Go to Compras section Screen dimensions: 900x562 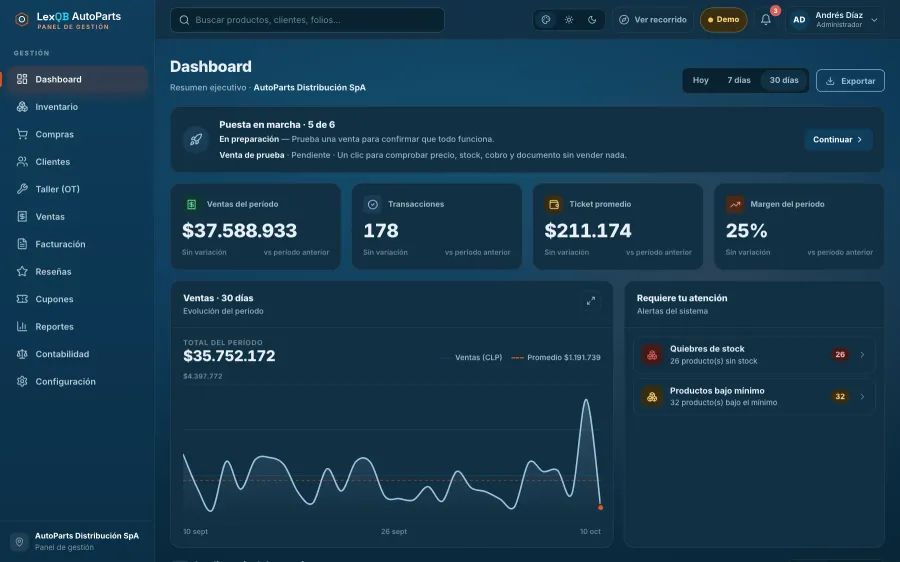point(77,134)
